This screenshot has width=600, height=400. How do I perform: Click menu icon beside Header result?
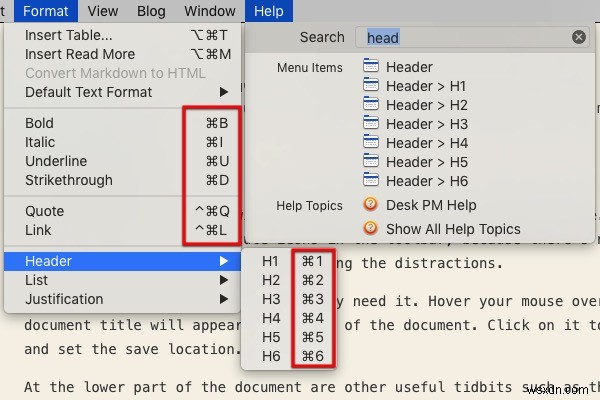[371, 66]
